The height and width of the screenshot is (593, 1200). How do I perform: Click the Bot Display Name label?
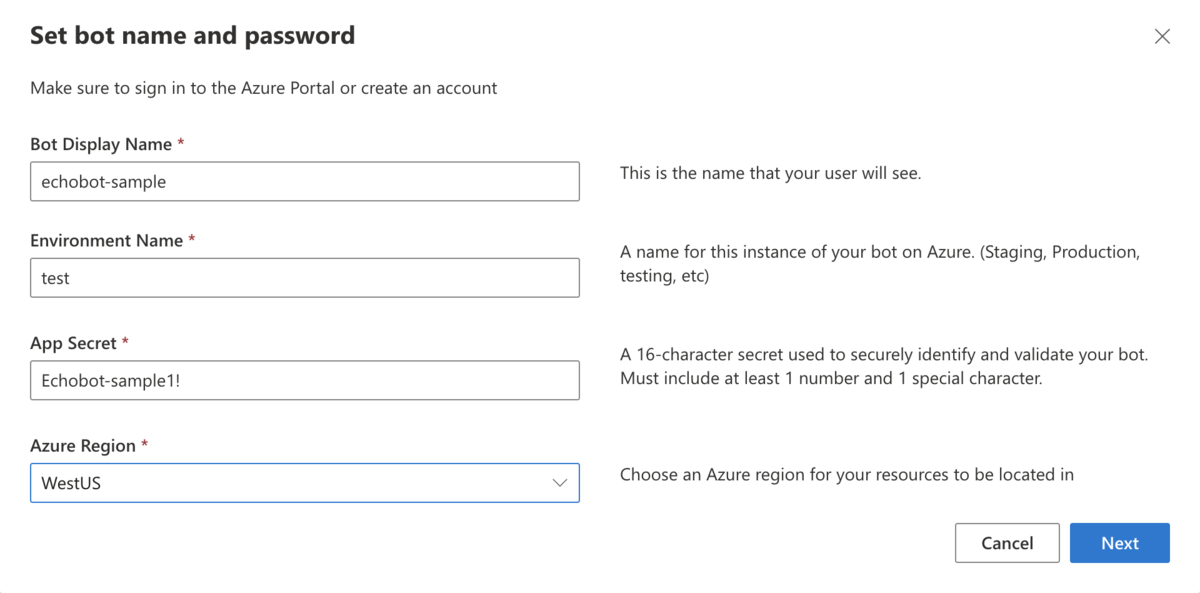click(101, 144)
